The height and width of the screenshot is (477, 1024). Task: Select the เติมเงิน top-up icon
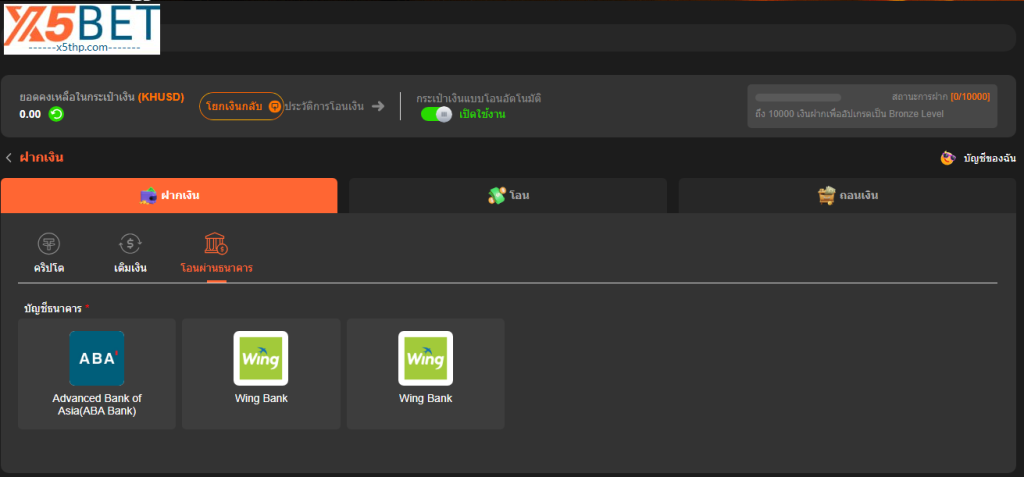coord(130,243)
